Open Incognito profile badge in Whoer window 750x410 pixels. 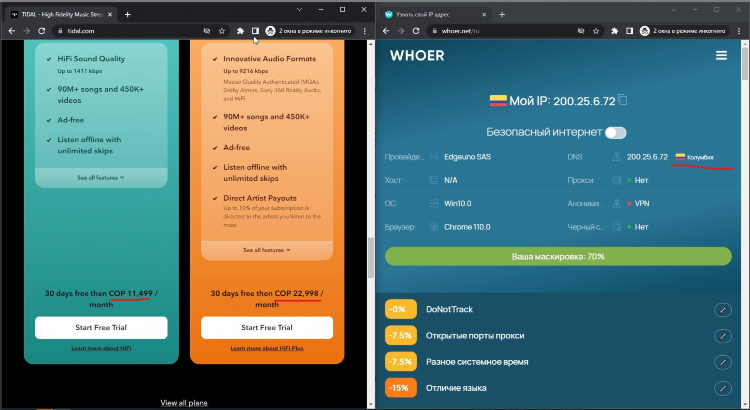point(684,31)
